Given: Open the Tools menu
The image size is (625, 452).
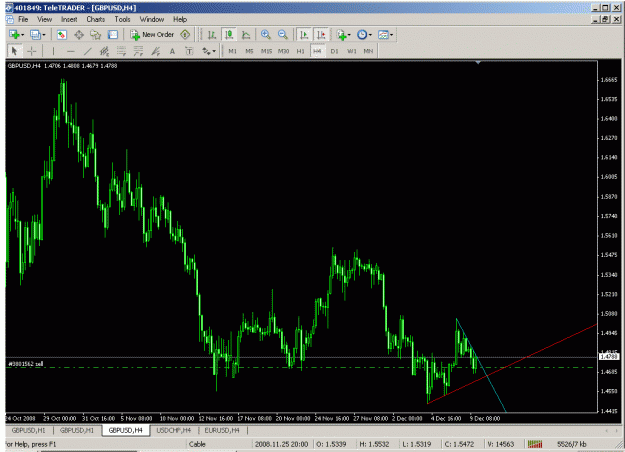Looking at the screenshot, I should pyautogui.click(x=122, y=19).
